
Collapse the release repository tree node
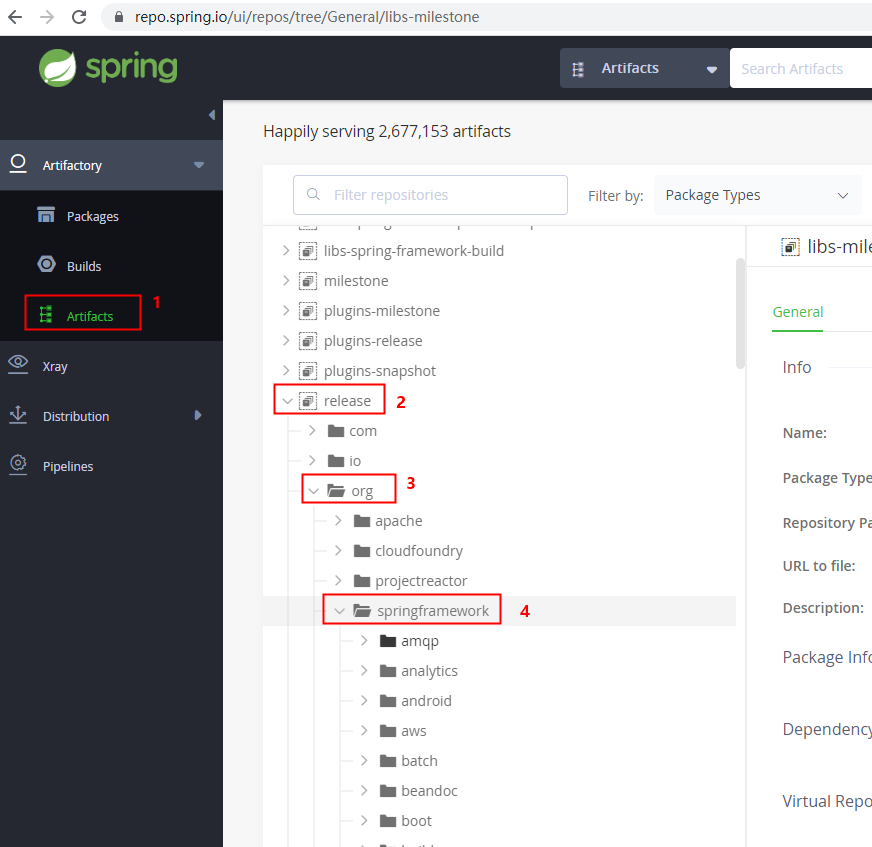tap(288, 399)
